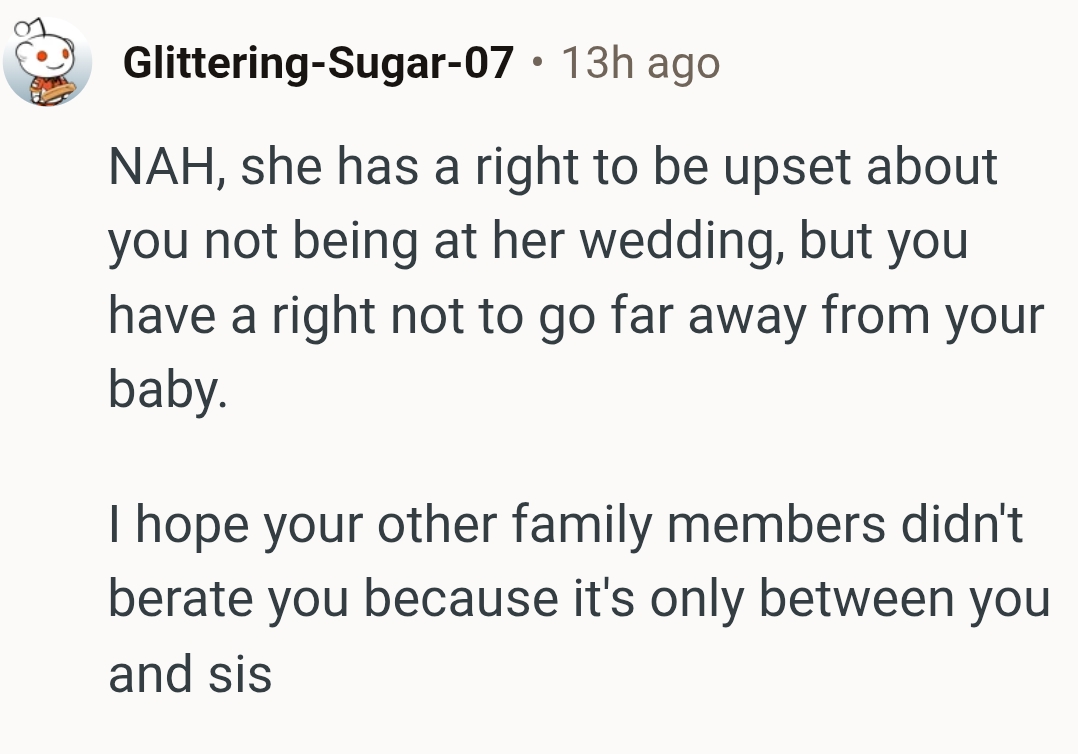Click the final words 'and sis'
Screen dimensions: 1078x754
(190, 675)
